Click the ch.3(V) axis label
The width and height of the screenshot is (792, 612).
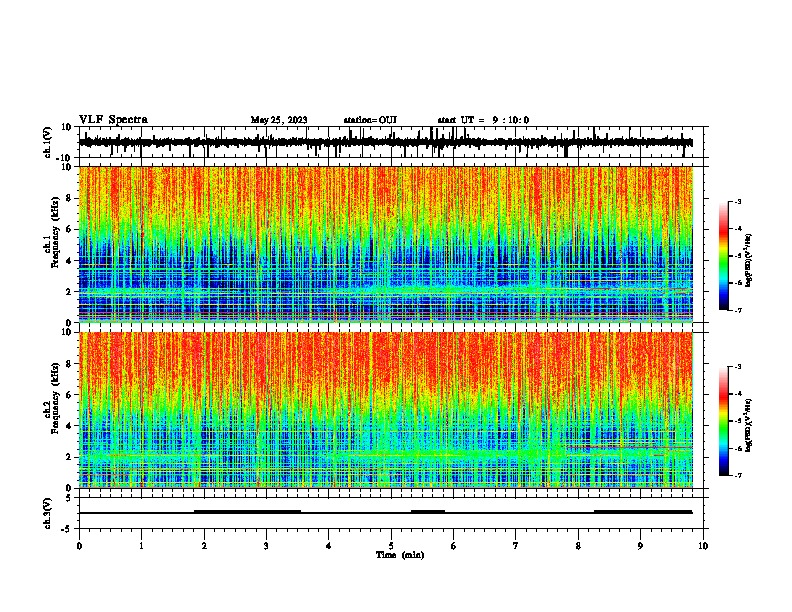pos(48,513)
